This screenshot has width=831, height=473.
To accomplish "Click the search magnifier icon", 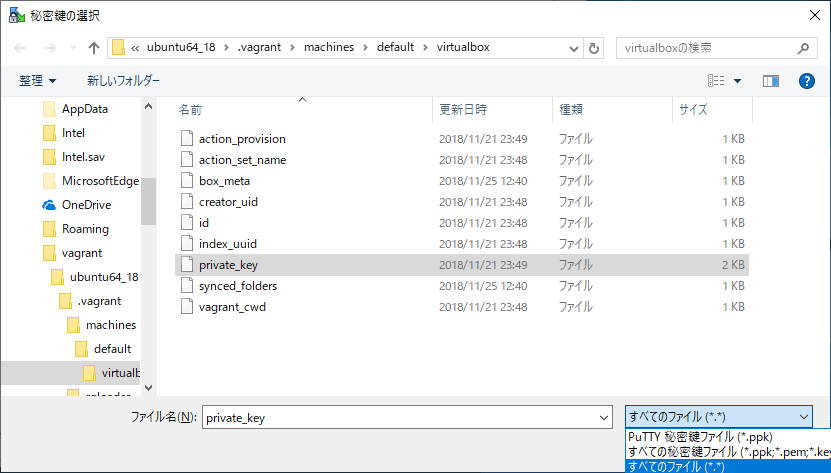I will pos(803,48).
